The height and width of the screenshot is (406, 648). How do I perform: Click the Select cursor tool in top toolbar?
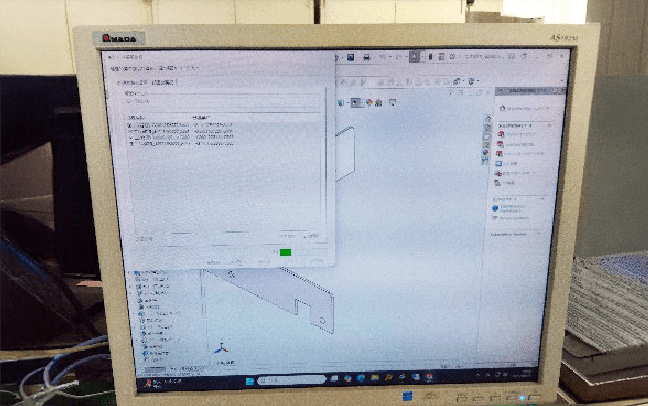[413, 58]
